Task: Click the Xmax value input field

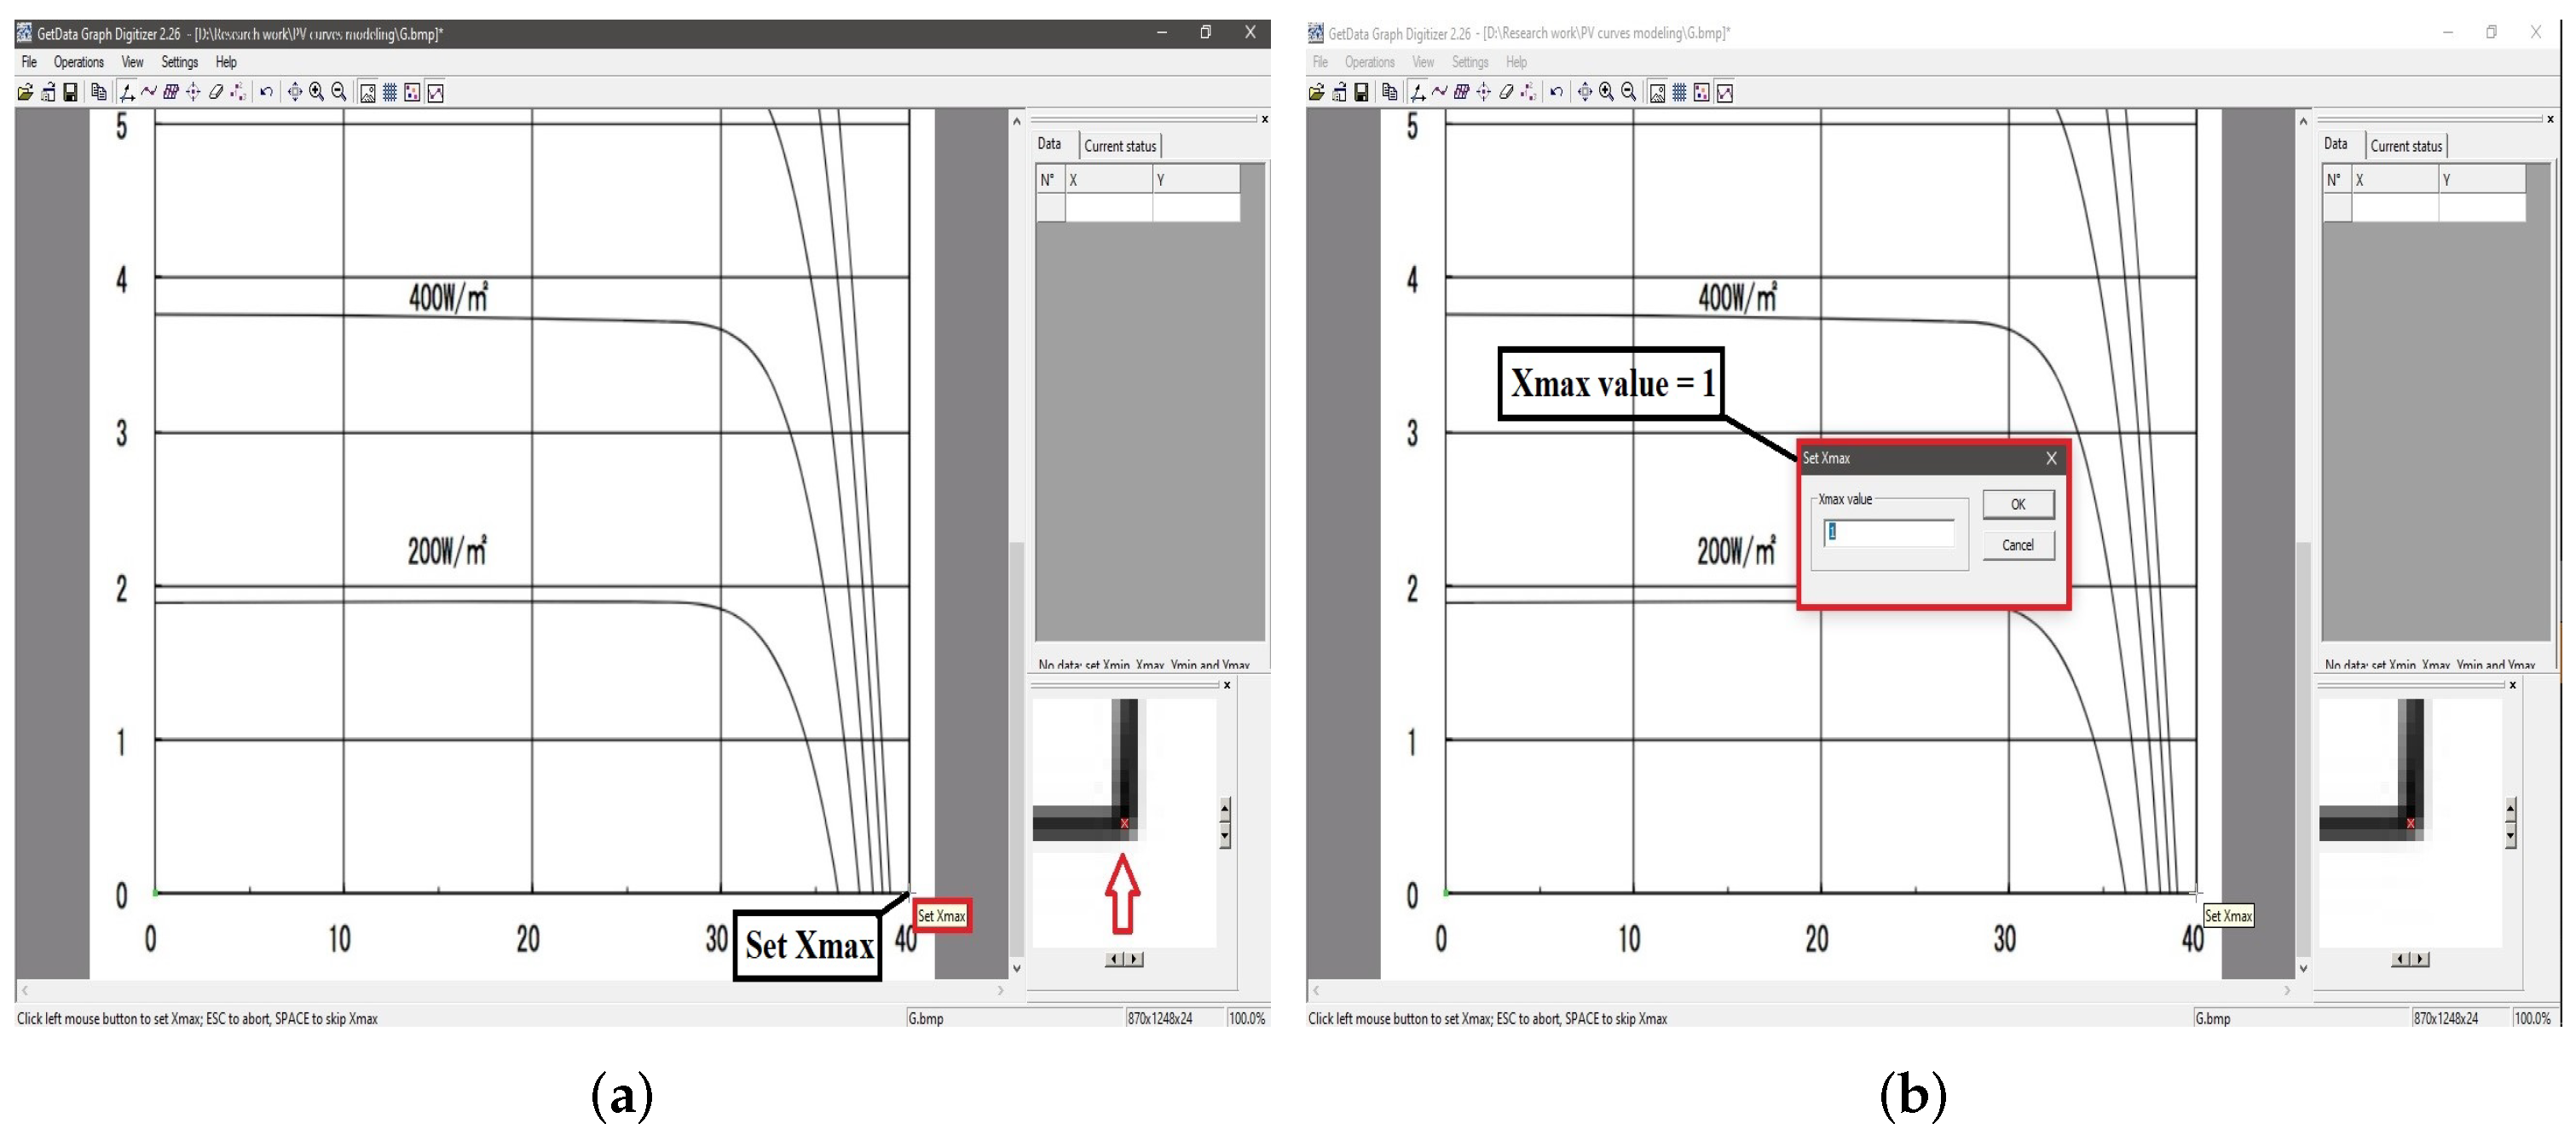Action: [x=1888, y=533]
